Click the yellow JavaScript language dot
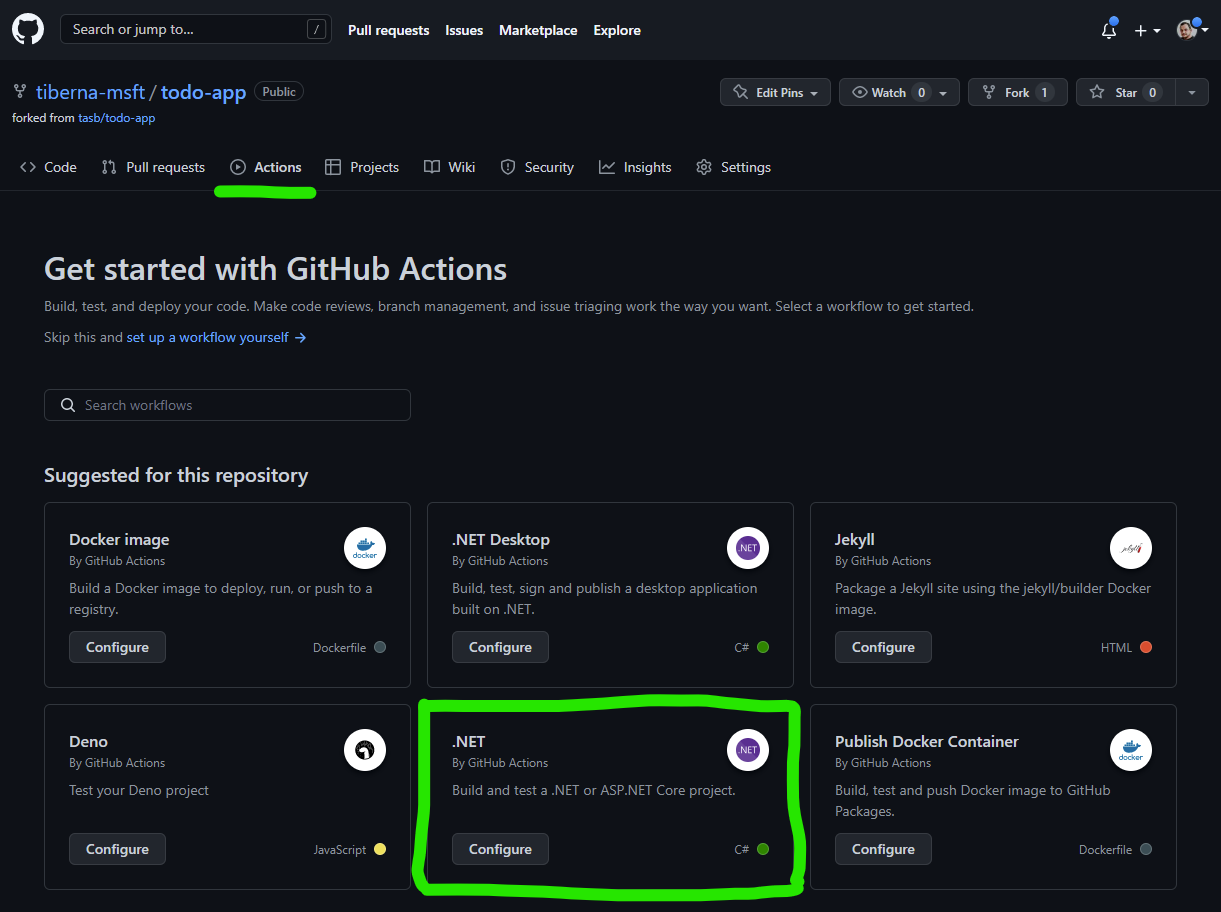Viewport: 1221px width, 912px height. pos(380,849)
